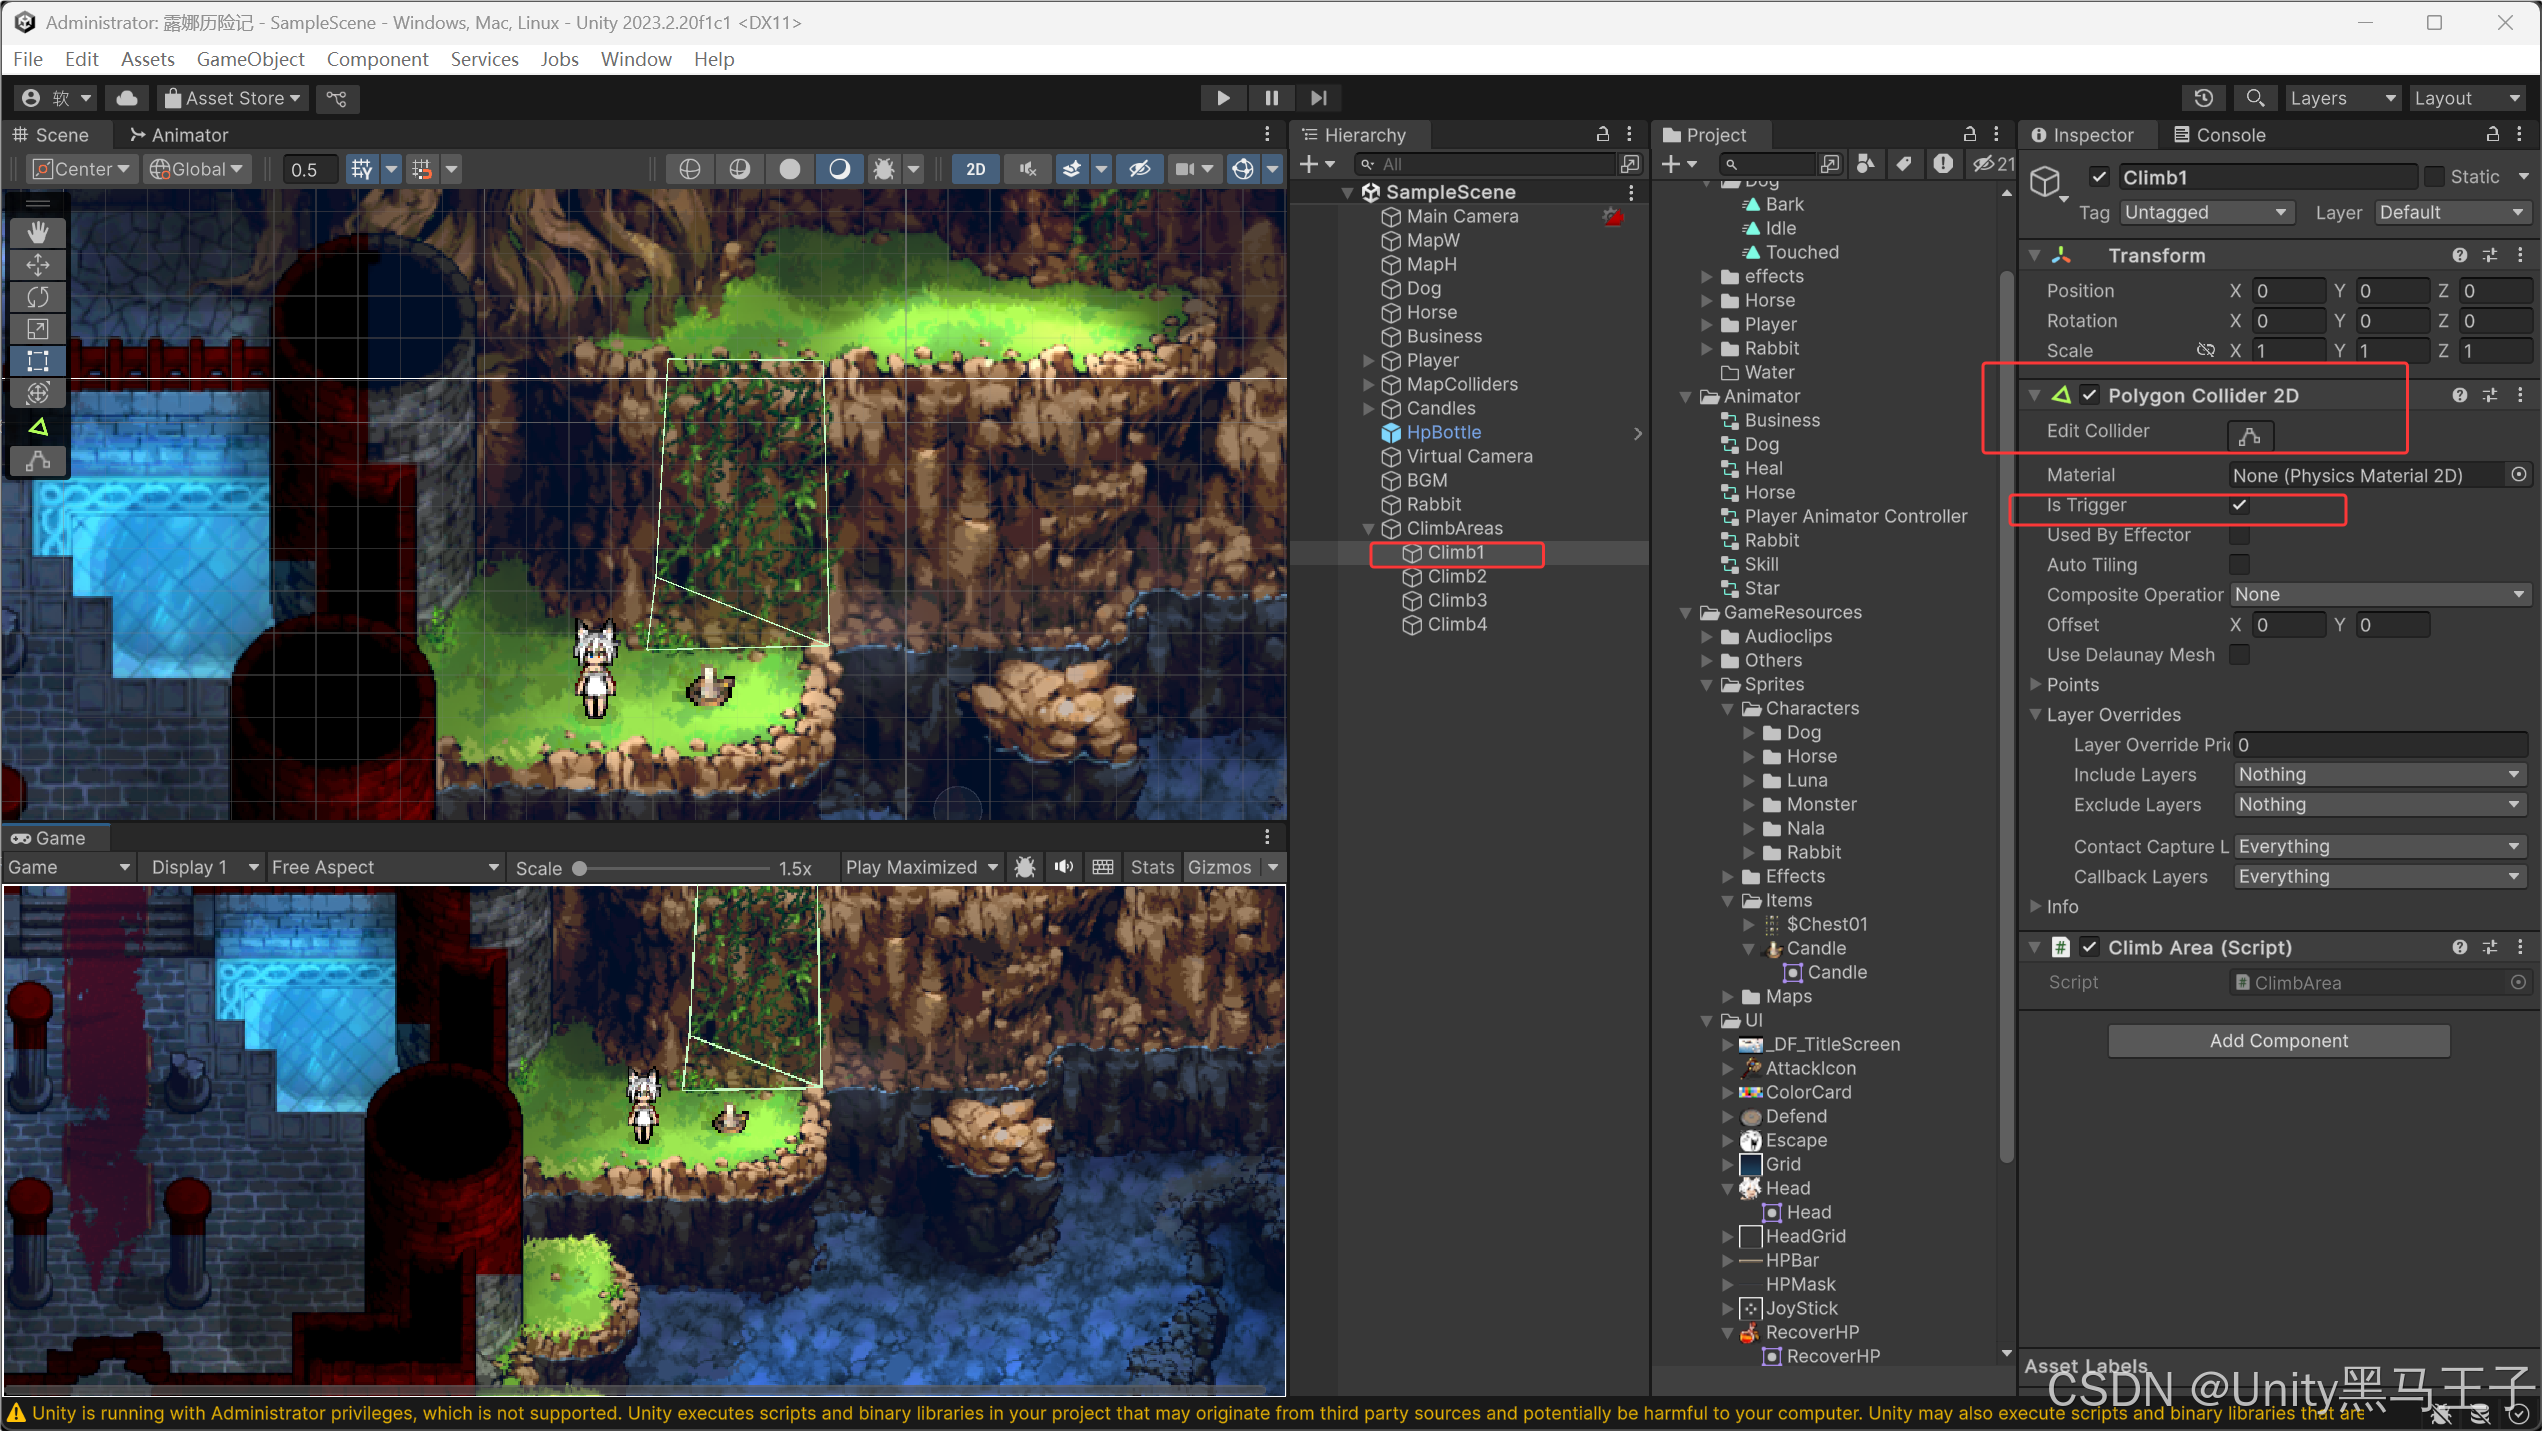
Task: Select the Rotate tool in Scene toolbar
Action: [38, 297]
